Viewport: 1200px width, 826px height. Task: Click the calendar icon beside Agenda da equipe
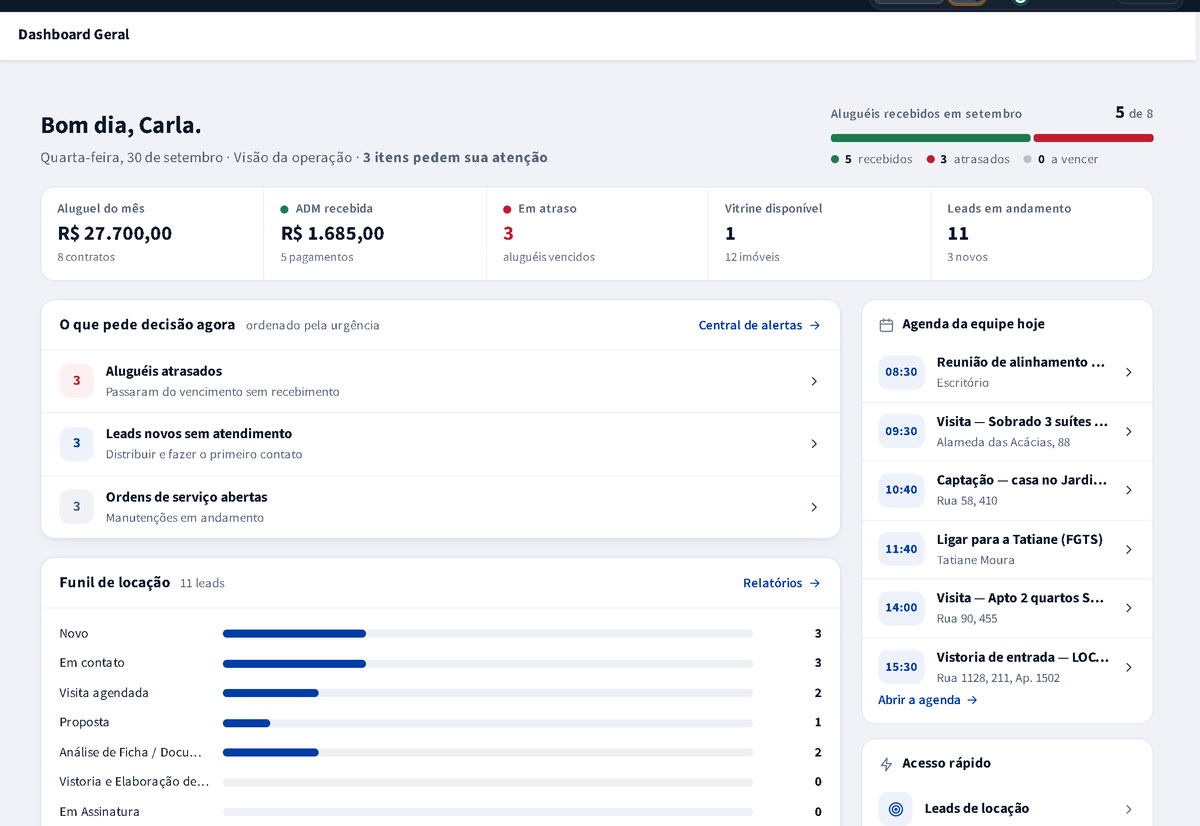click(886, 325)
